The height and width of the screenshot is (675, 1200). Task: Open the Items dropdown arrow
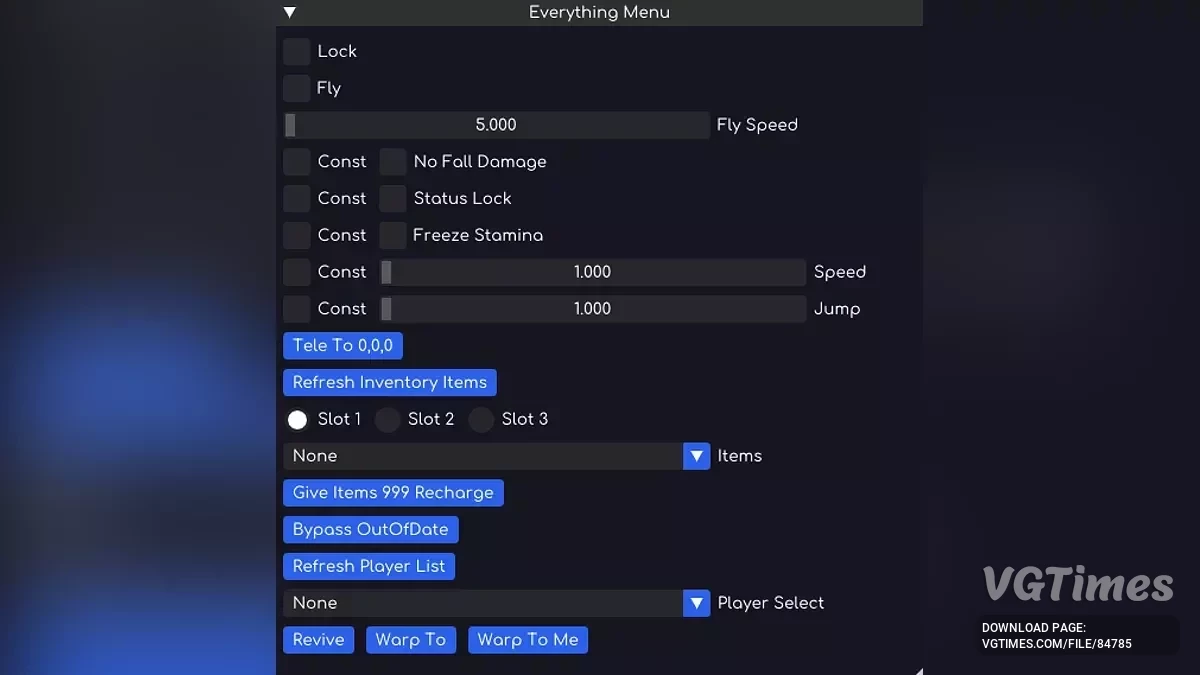(696, 456)
